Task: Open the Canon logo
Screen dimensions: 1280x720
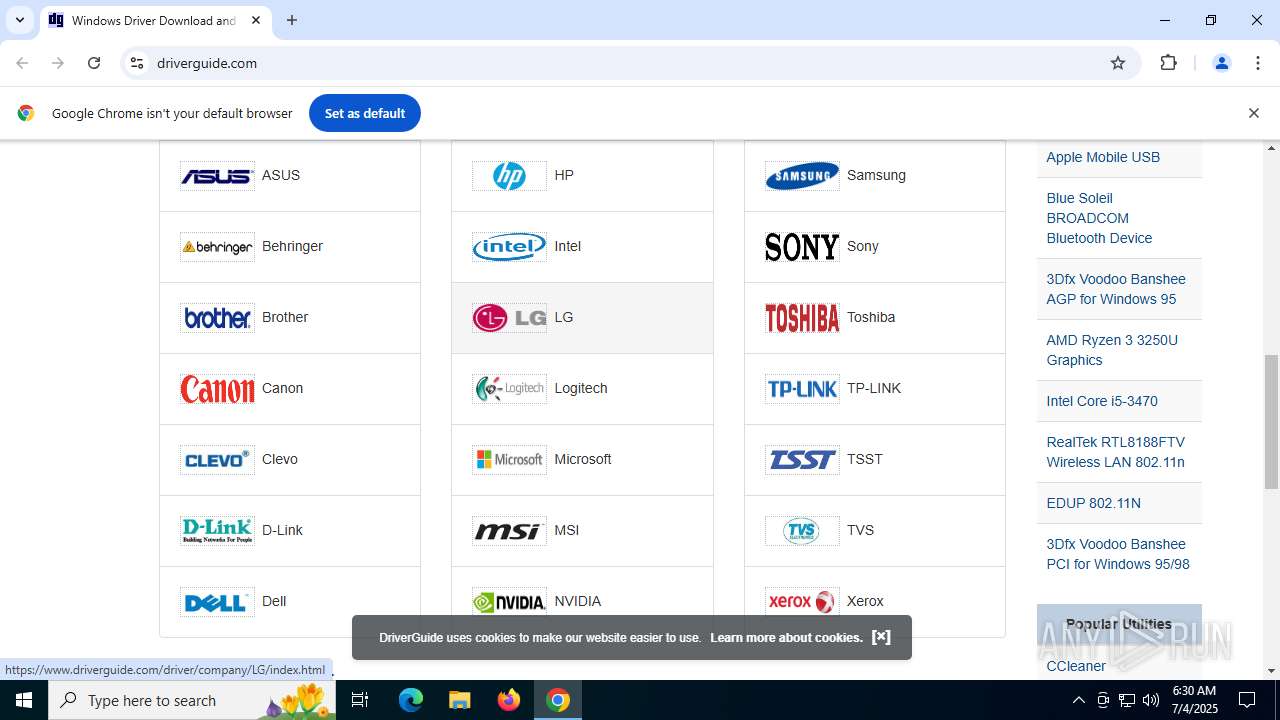Action: [x=217, y=389]
